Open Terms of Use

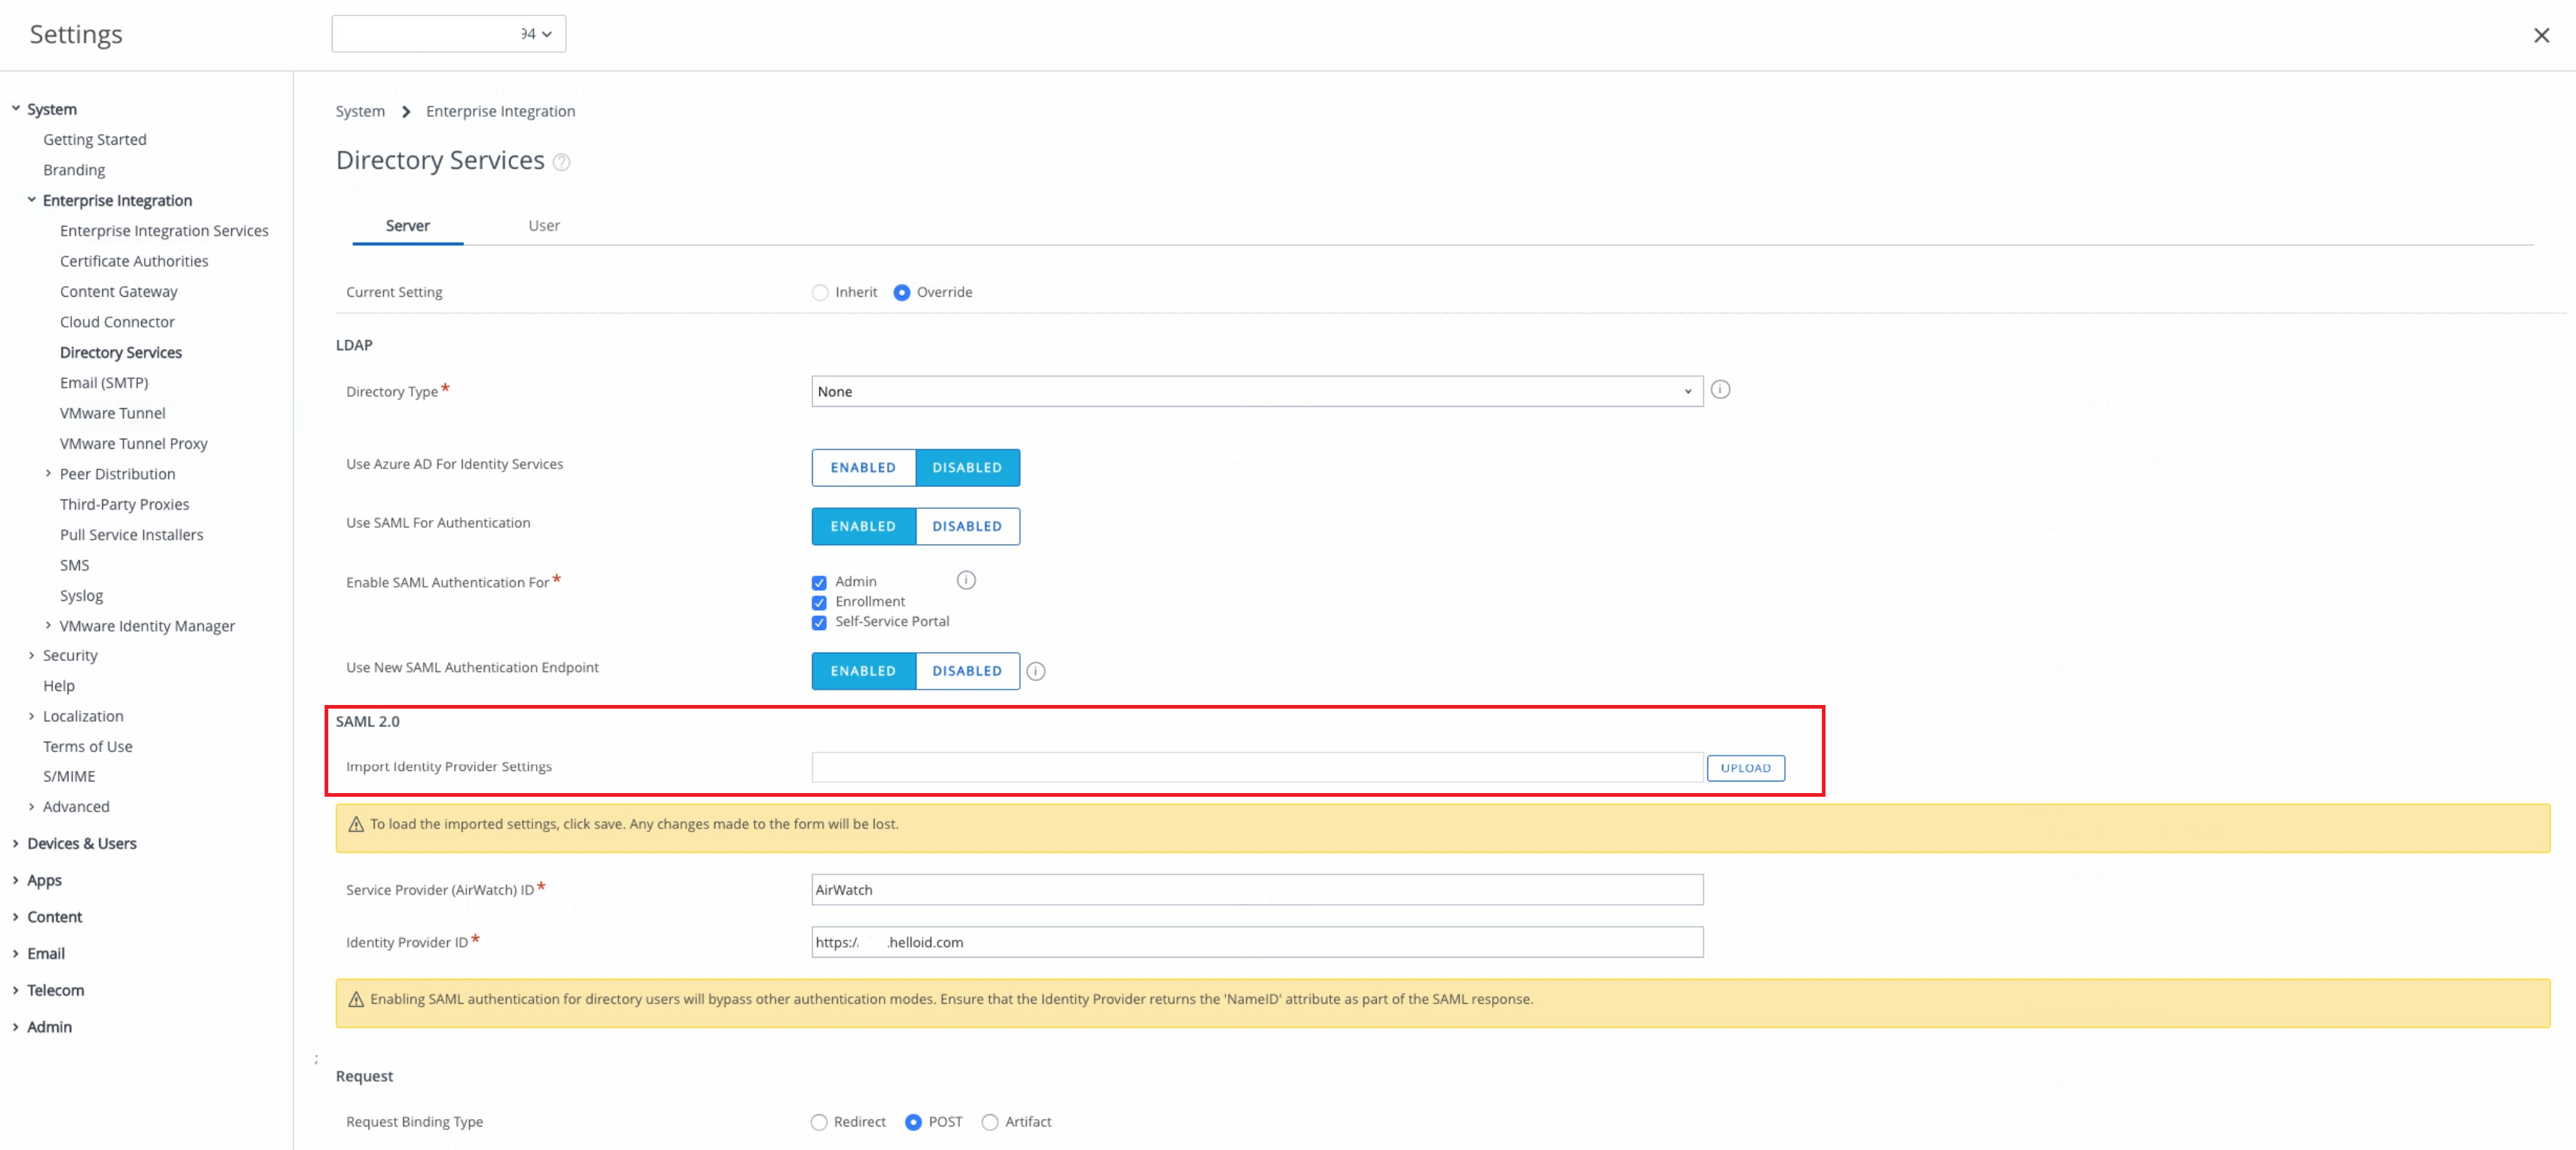coord(88,747)
